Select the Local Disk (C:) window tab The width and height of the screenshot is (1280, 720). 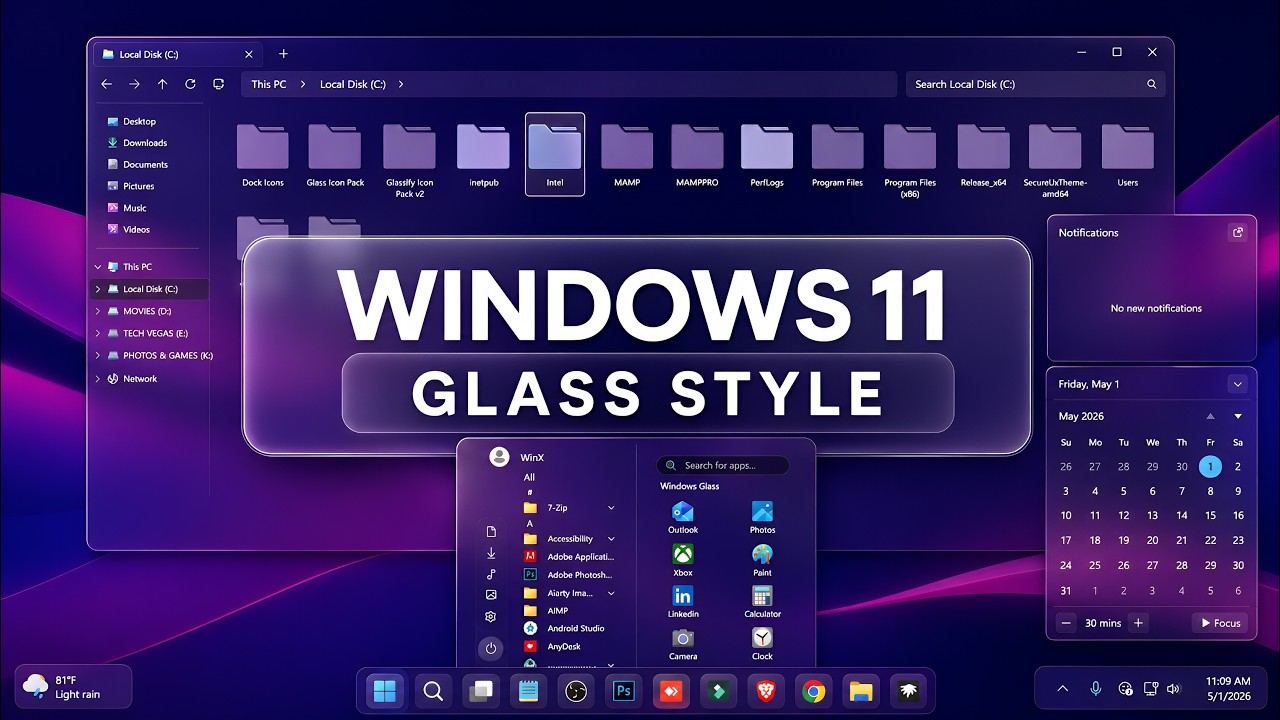(178, 54)
